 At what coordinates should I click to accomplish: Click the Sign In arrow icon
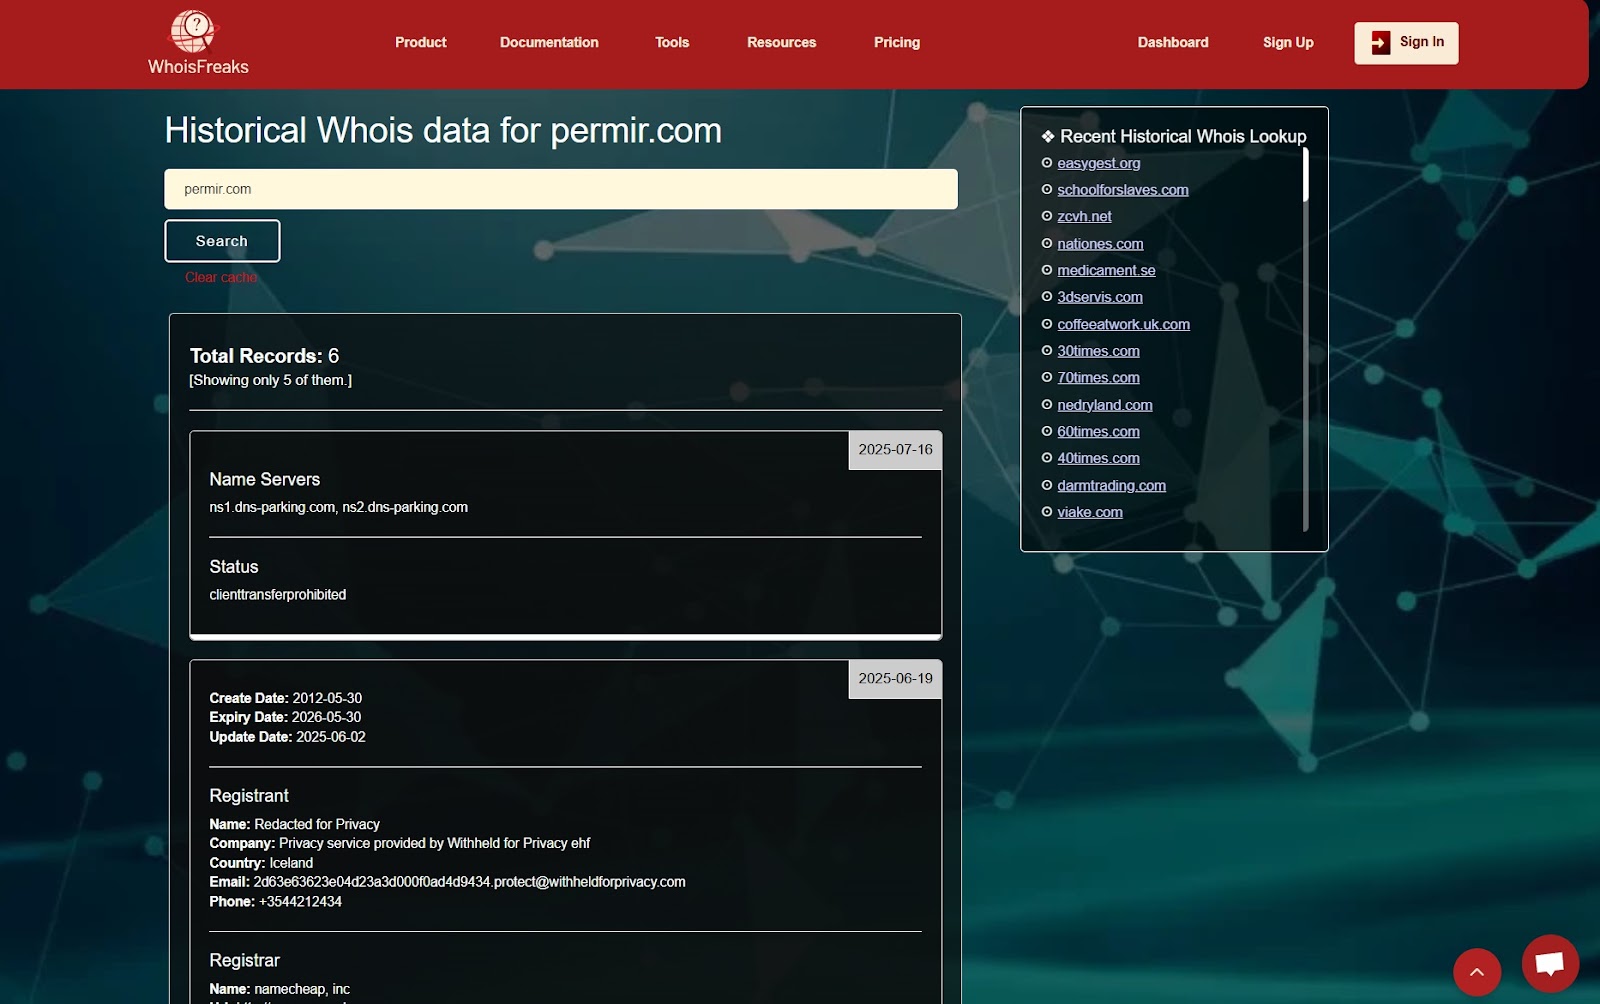click(x=1380, y=43)
